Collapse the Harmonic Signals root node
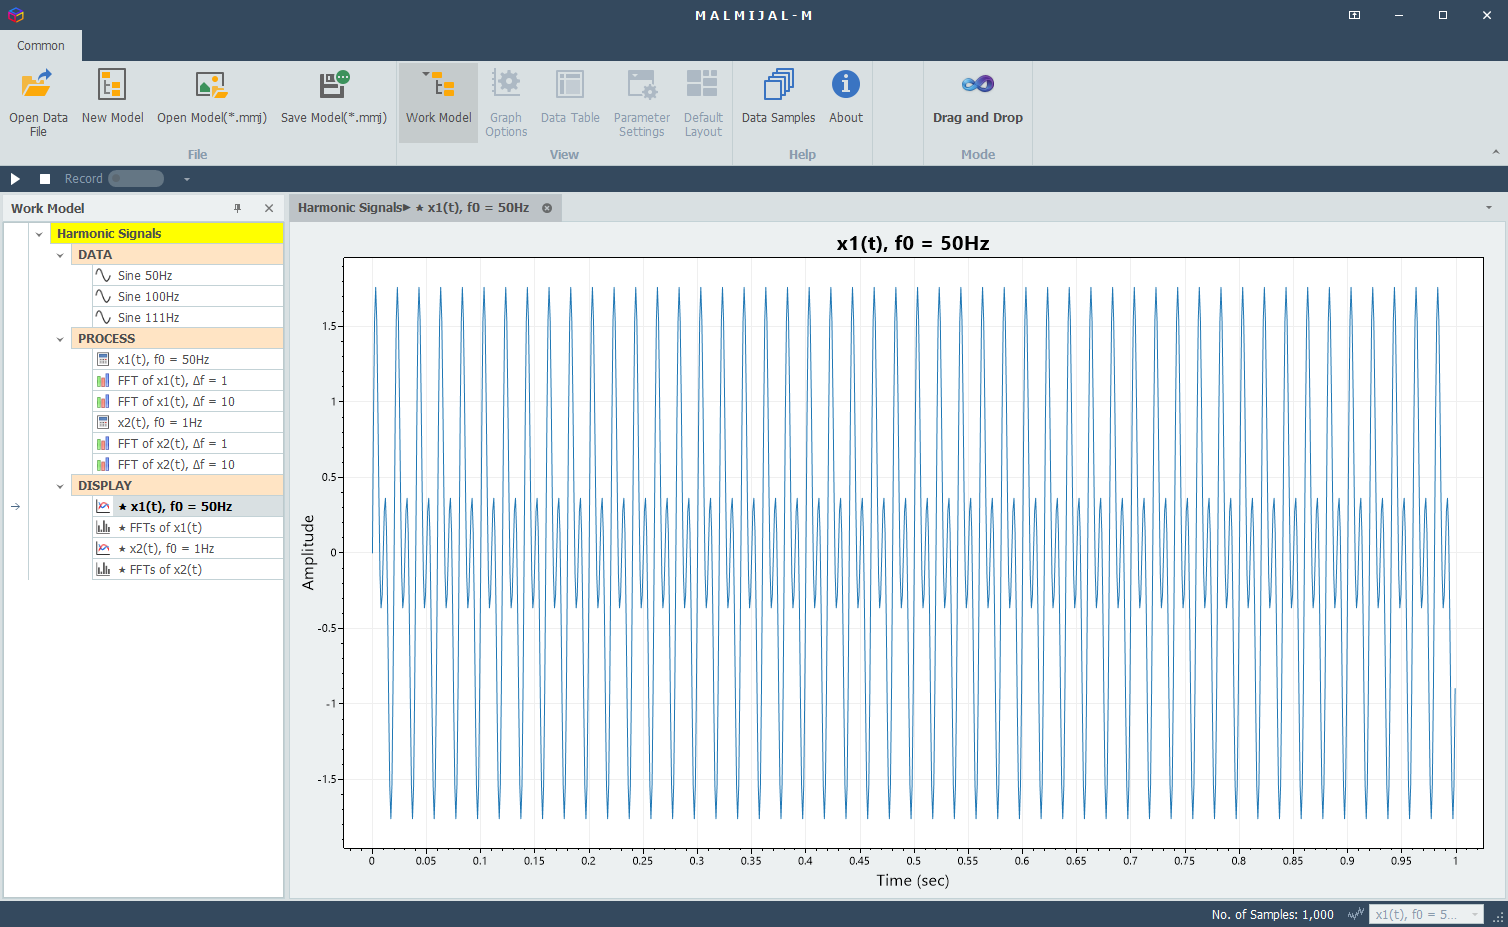 39,234
